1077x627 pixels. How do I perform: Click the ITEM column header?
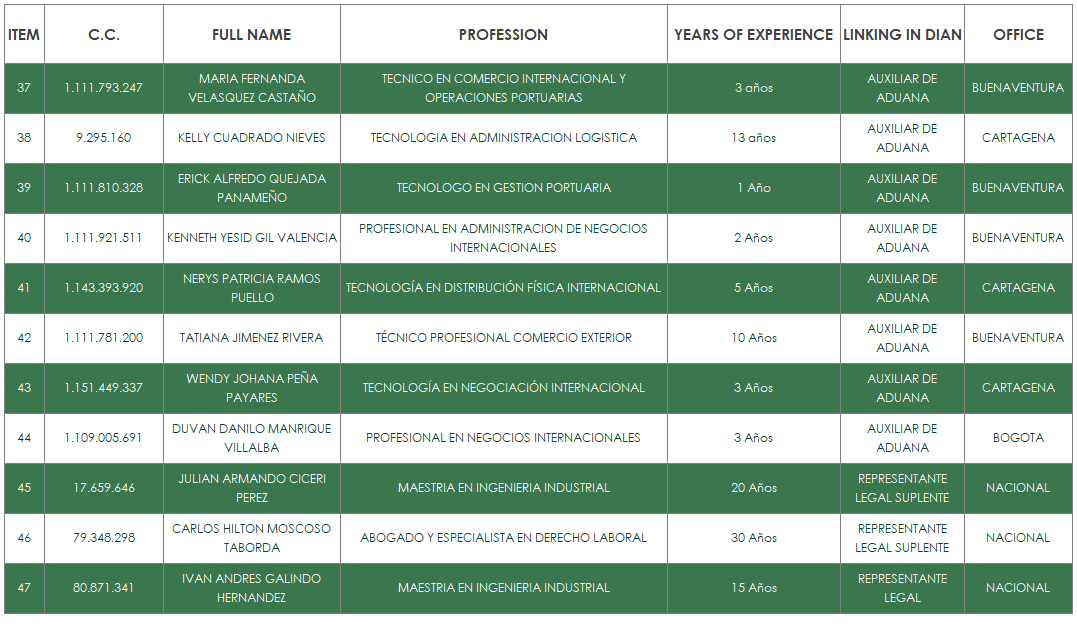(24, 34)
